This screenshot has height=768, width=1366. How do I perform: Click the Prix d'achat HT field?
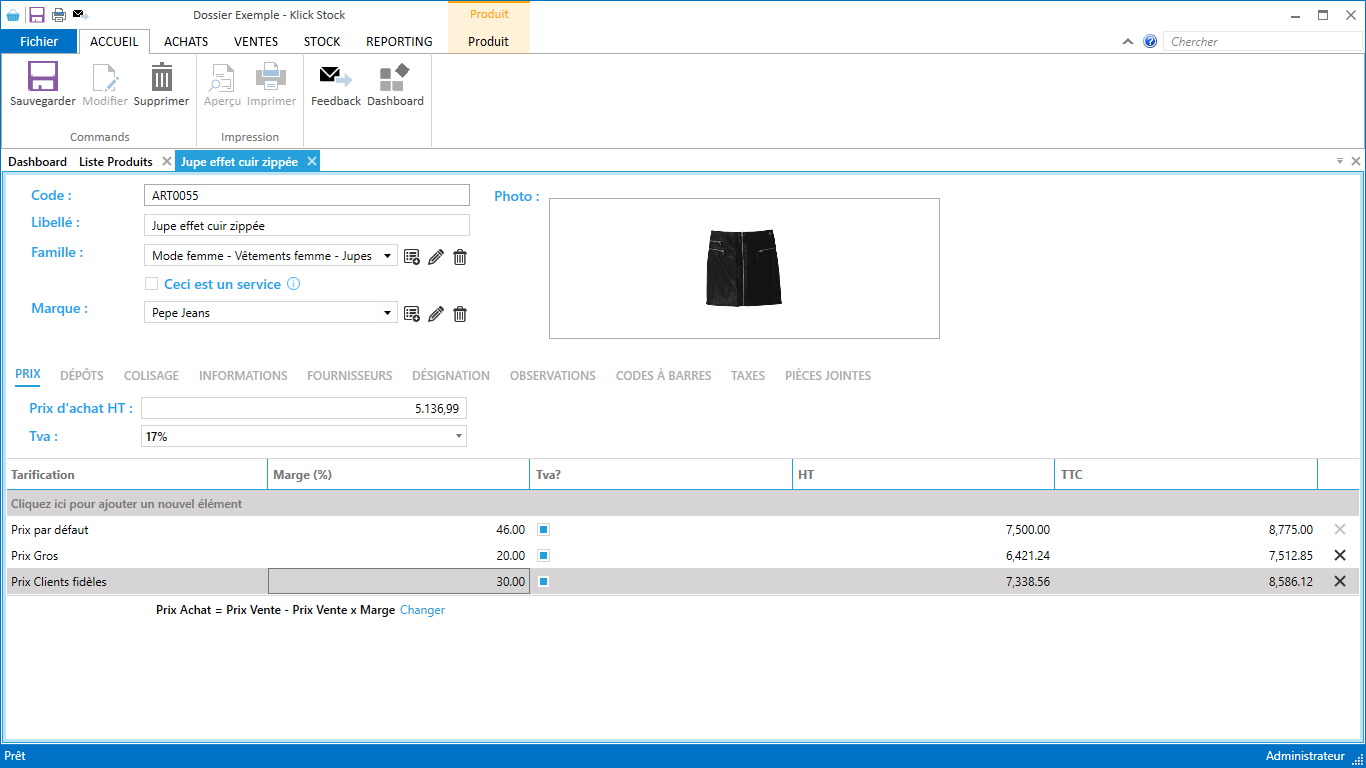pyautogui.click(x=304, y=408)
